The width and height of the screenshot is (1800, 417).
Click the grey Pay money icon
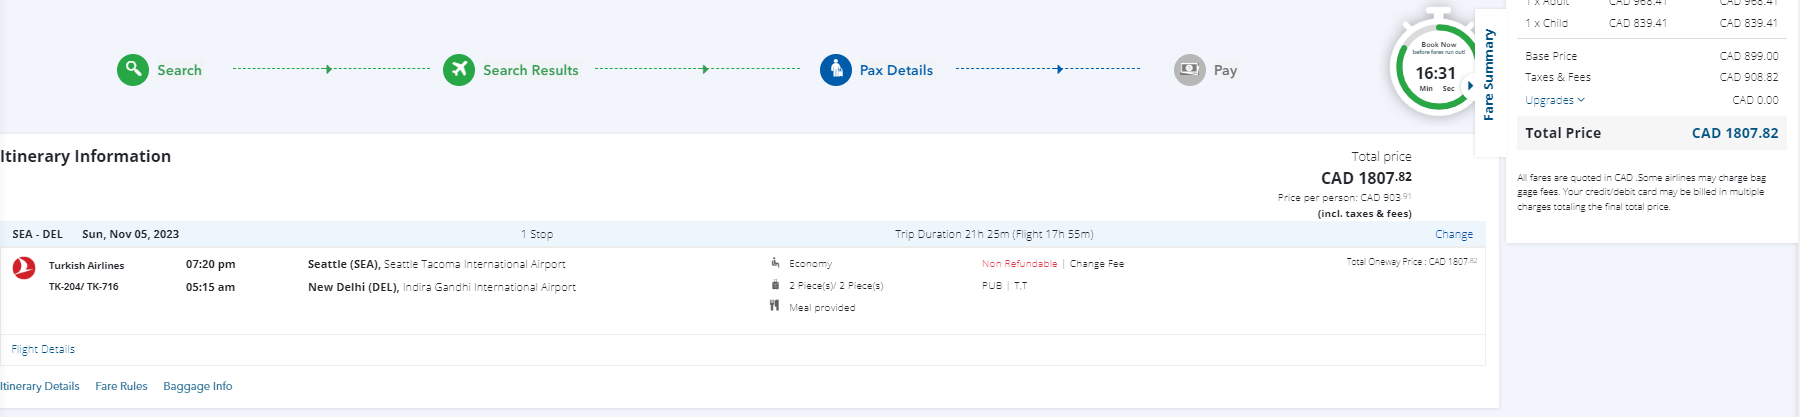(x=1189, y=70)
